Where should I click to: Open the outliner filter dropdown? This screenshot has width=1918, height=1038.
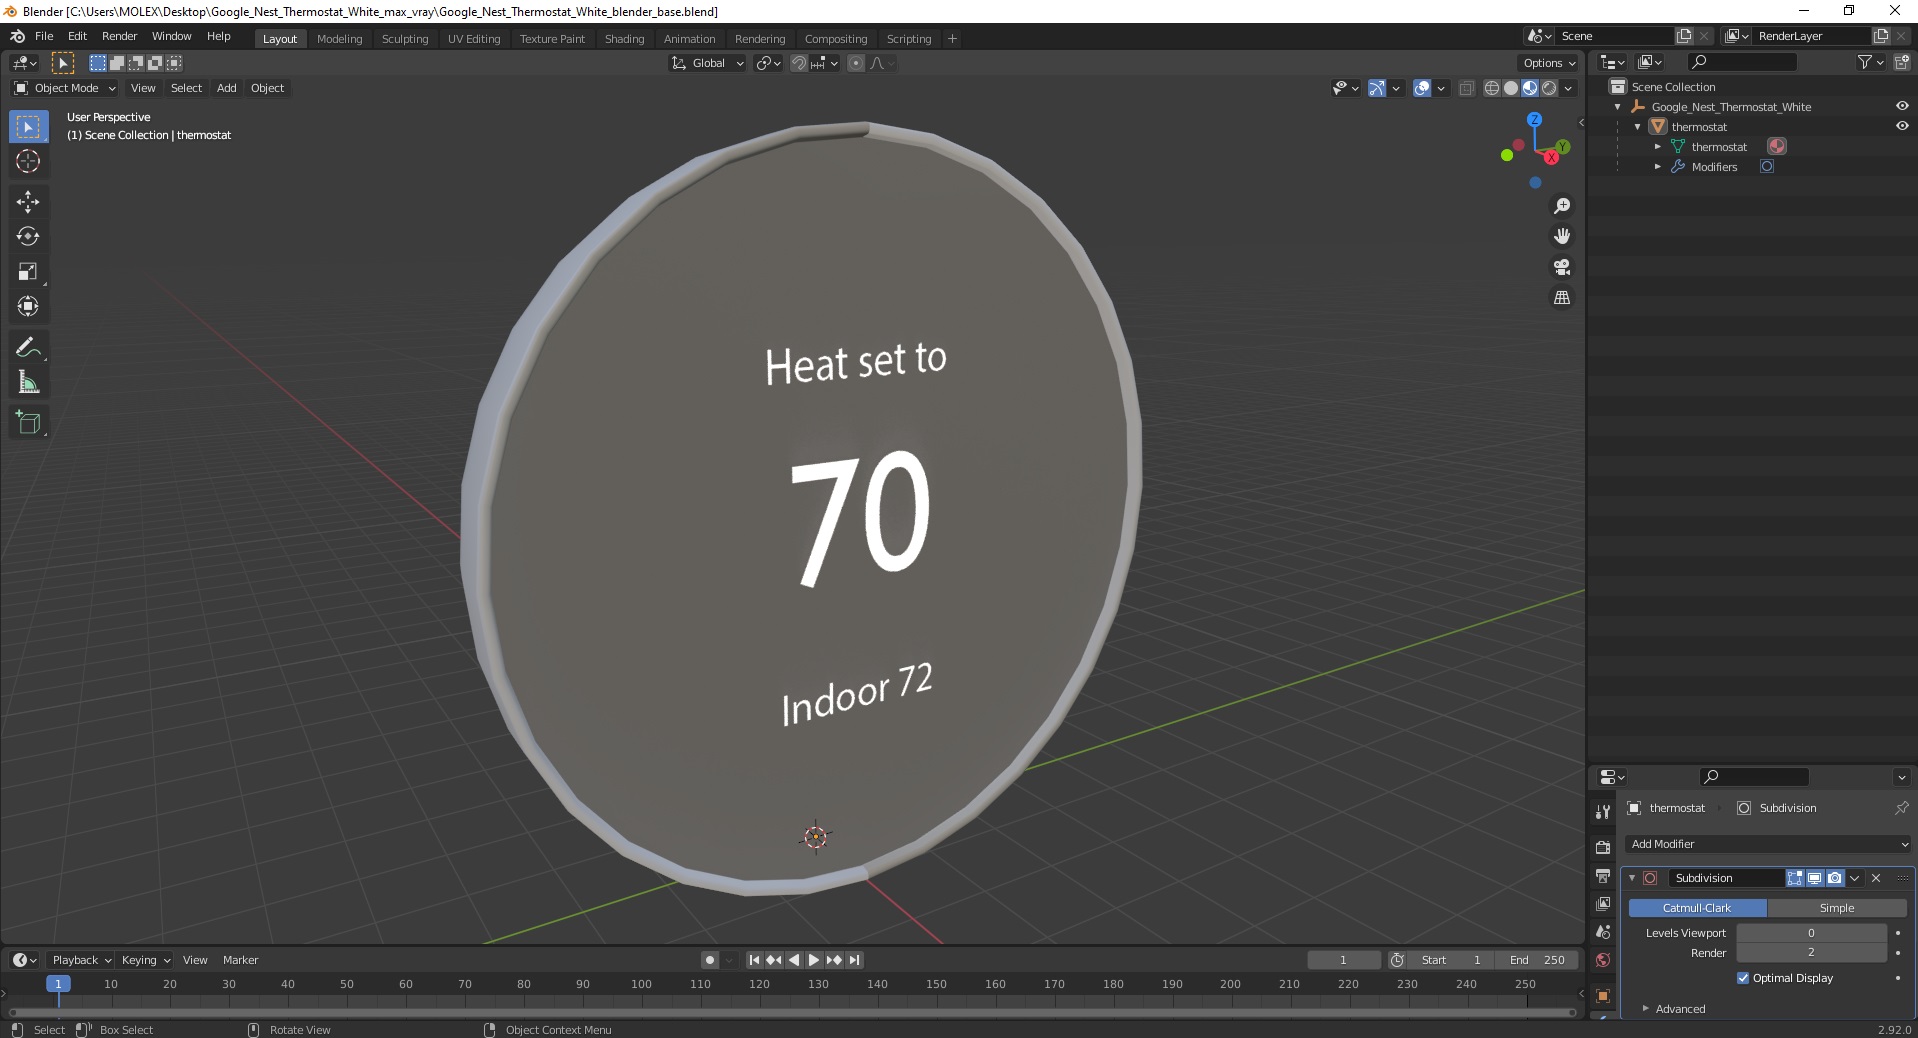click(x=1870, y=62)
